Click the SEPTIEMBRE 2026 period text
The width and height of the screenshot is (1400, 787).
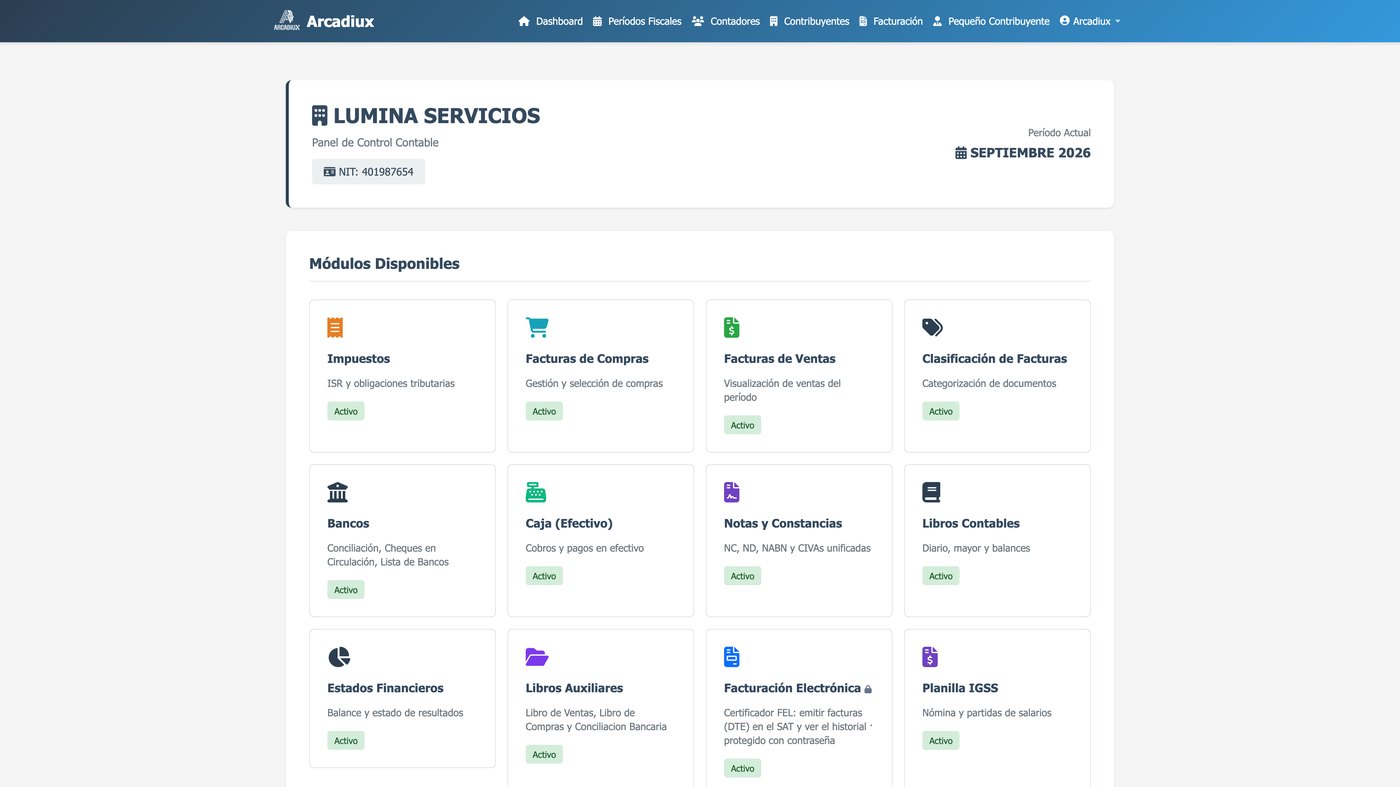point(1030,153)
